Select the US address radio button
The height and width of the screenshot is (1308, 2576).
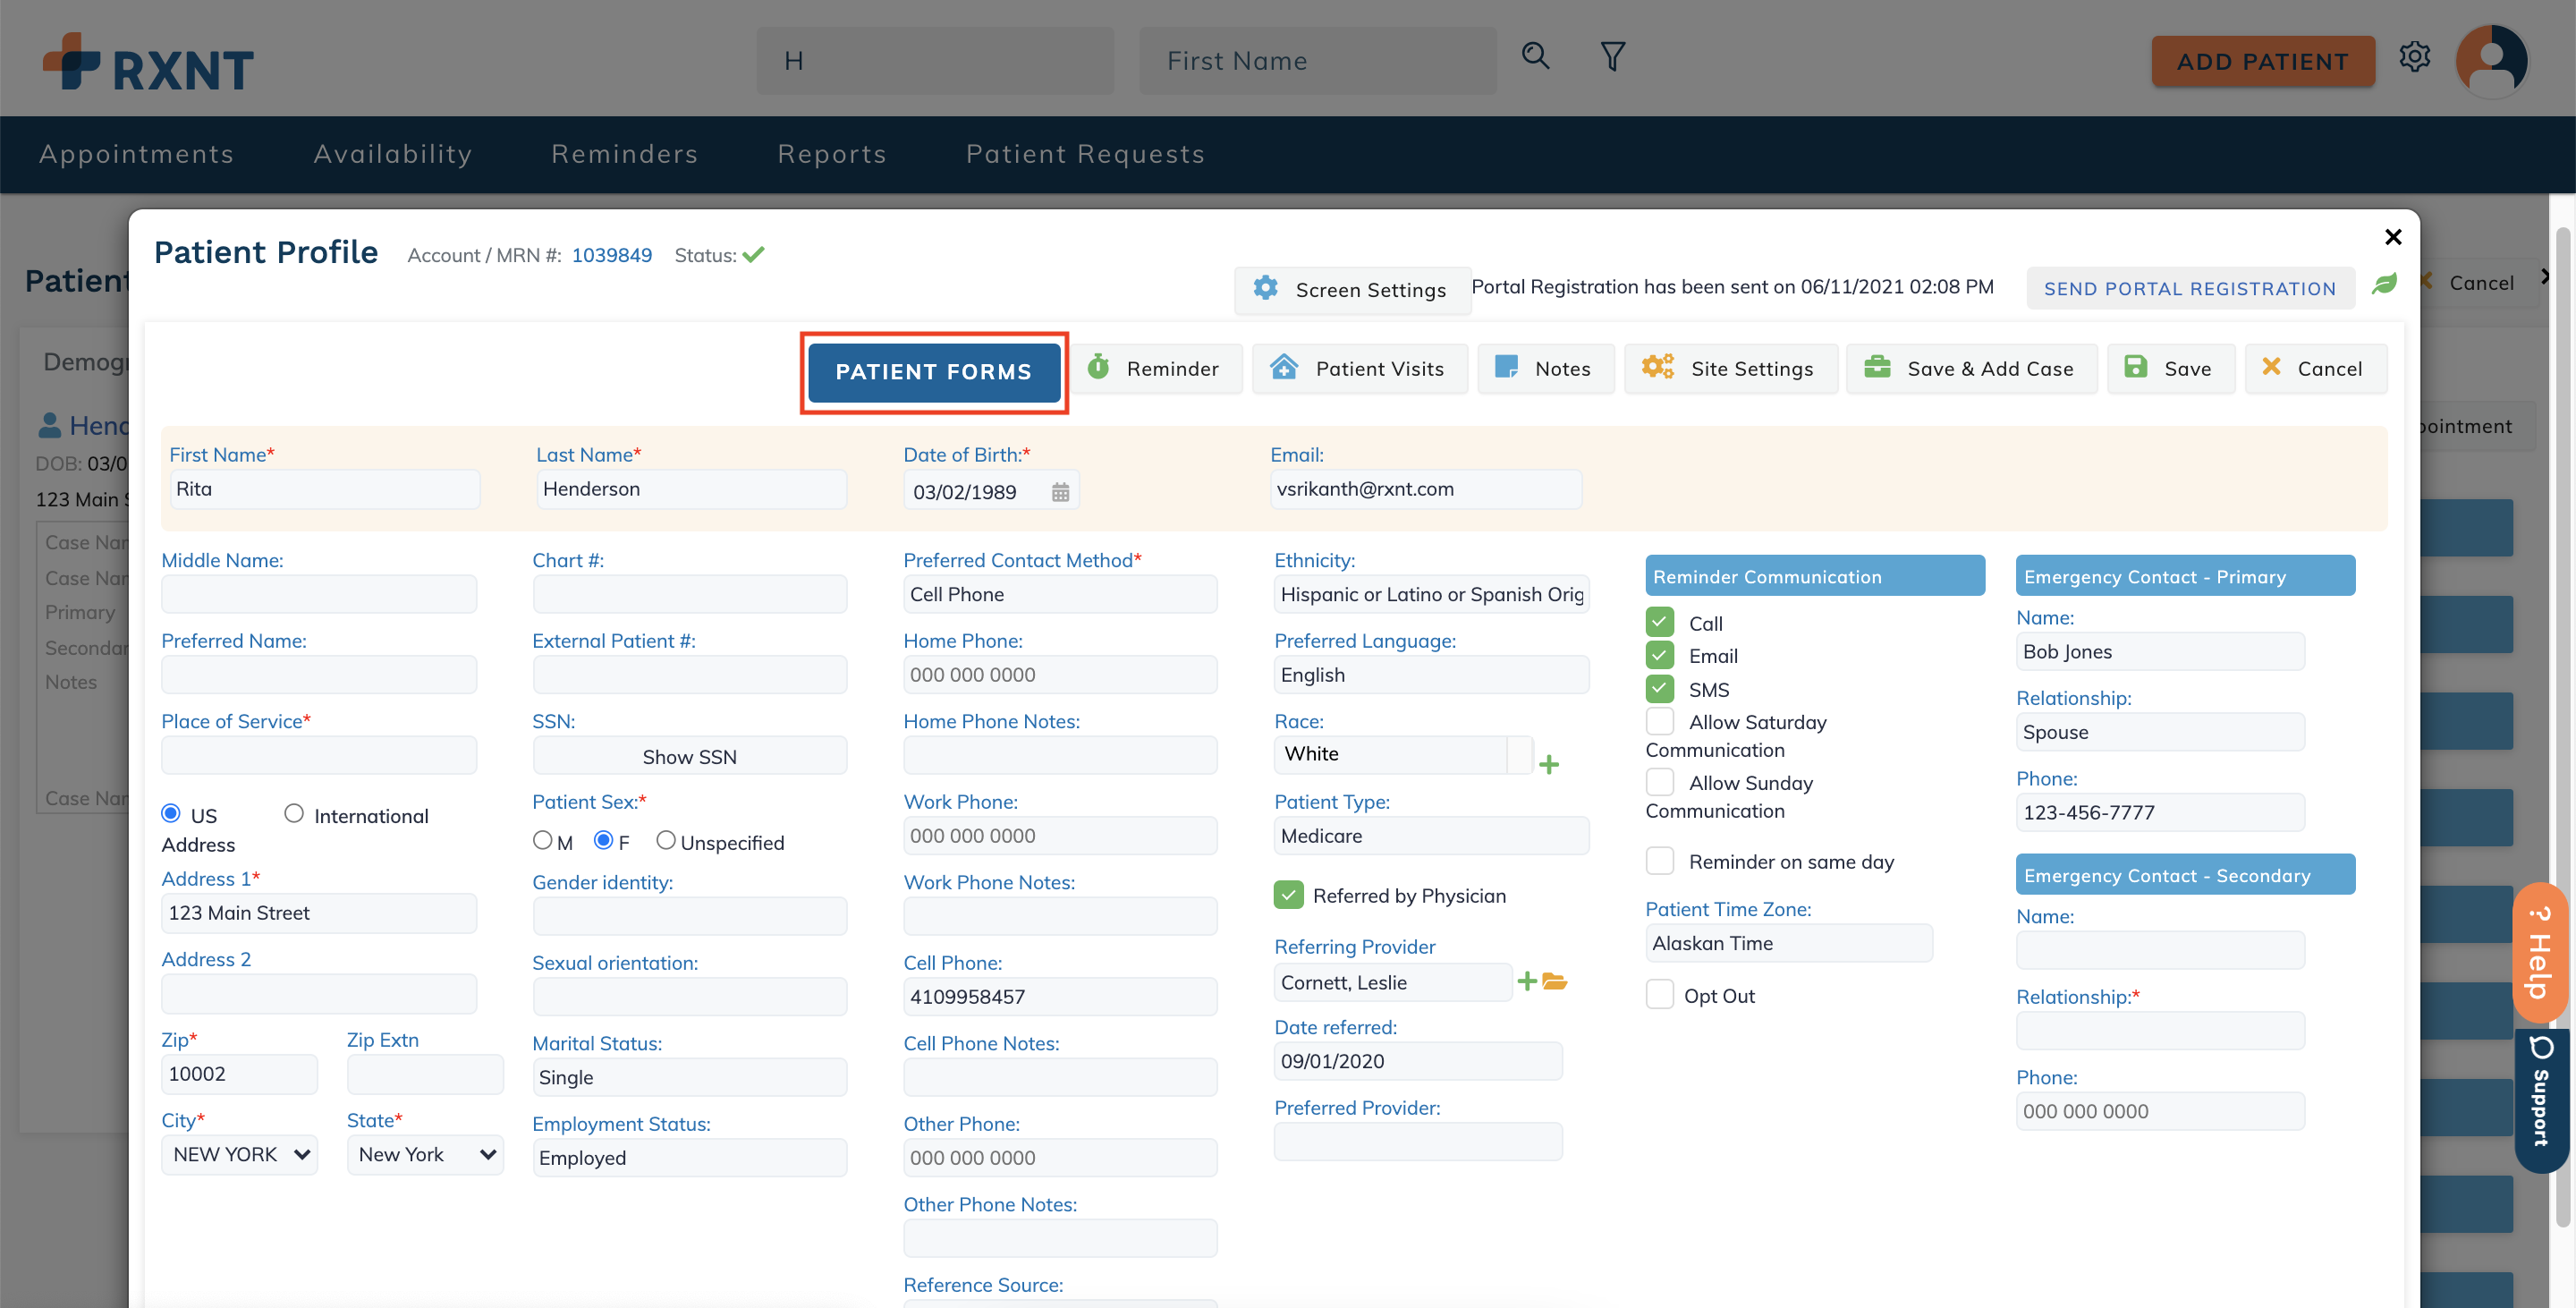pyautogui.click(x=171, y=813)
